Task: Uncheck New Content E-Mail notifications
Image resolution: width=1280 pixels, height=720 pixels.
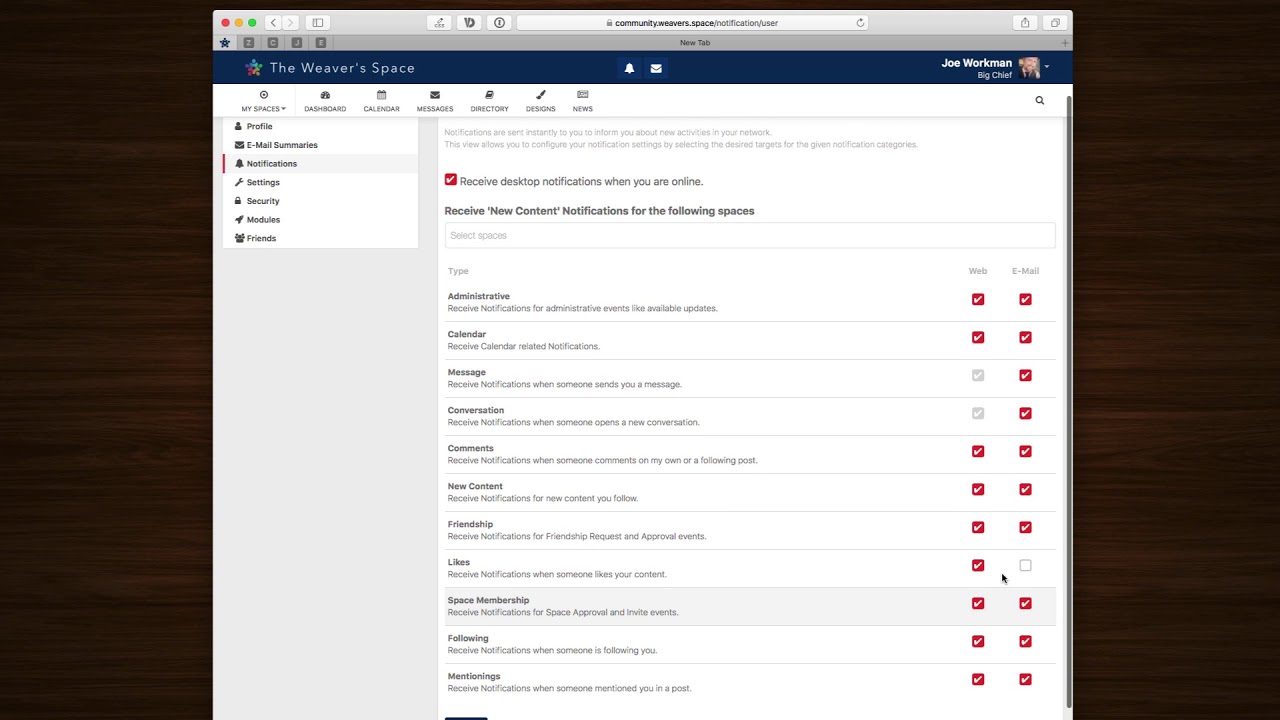Action: click(1025, 489)
